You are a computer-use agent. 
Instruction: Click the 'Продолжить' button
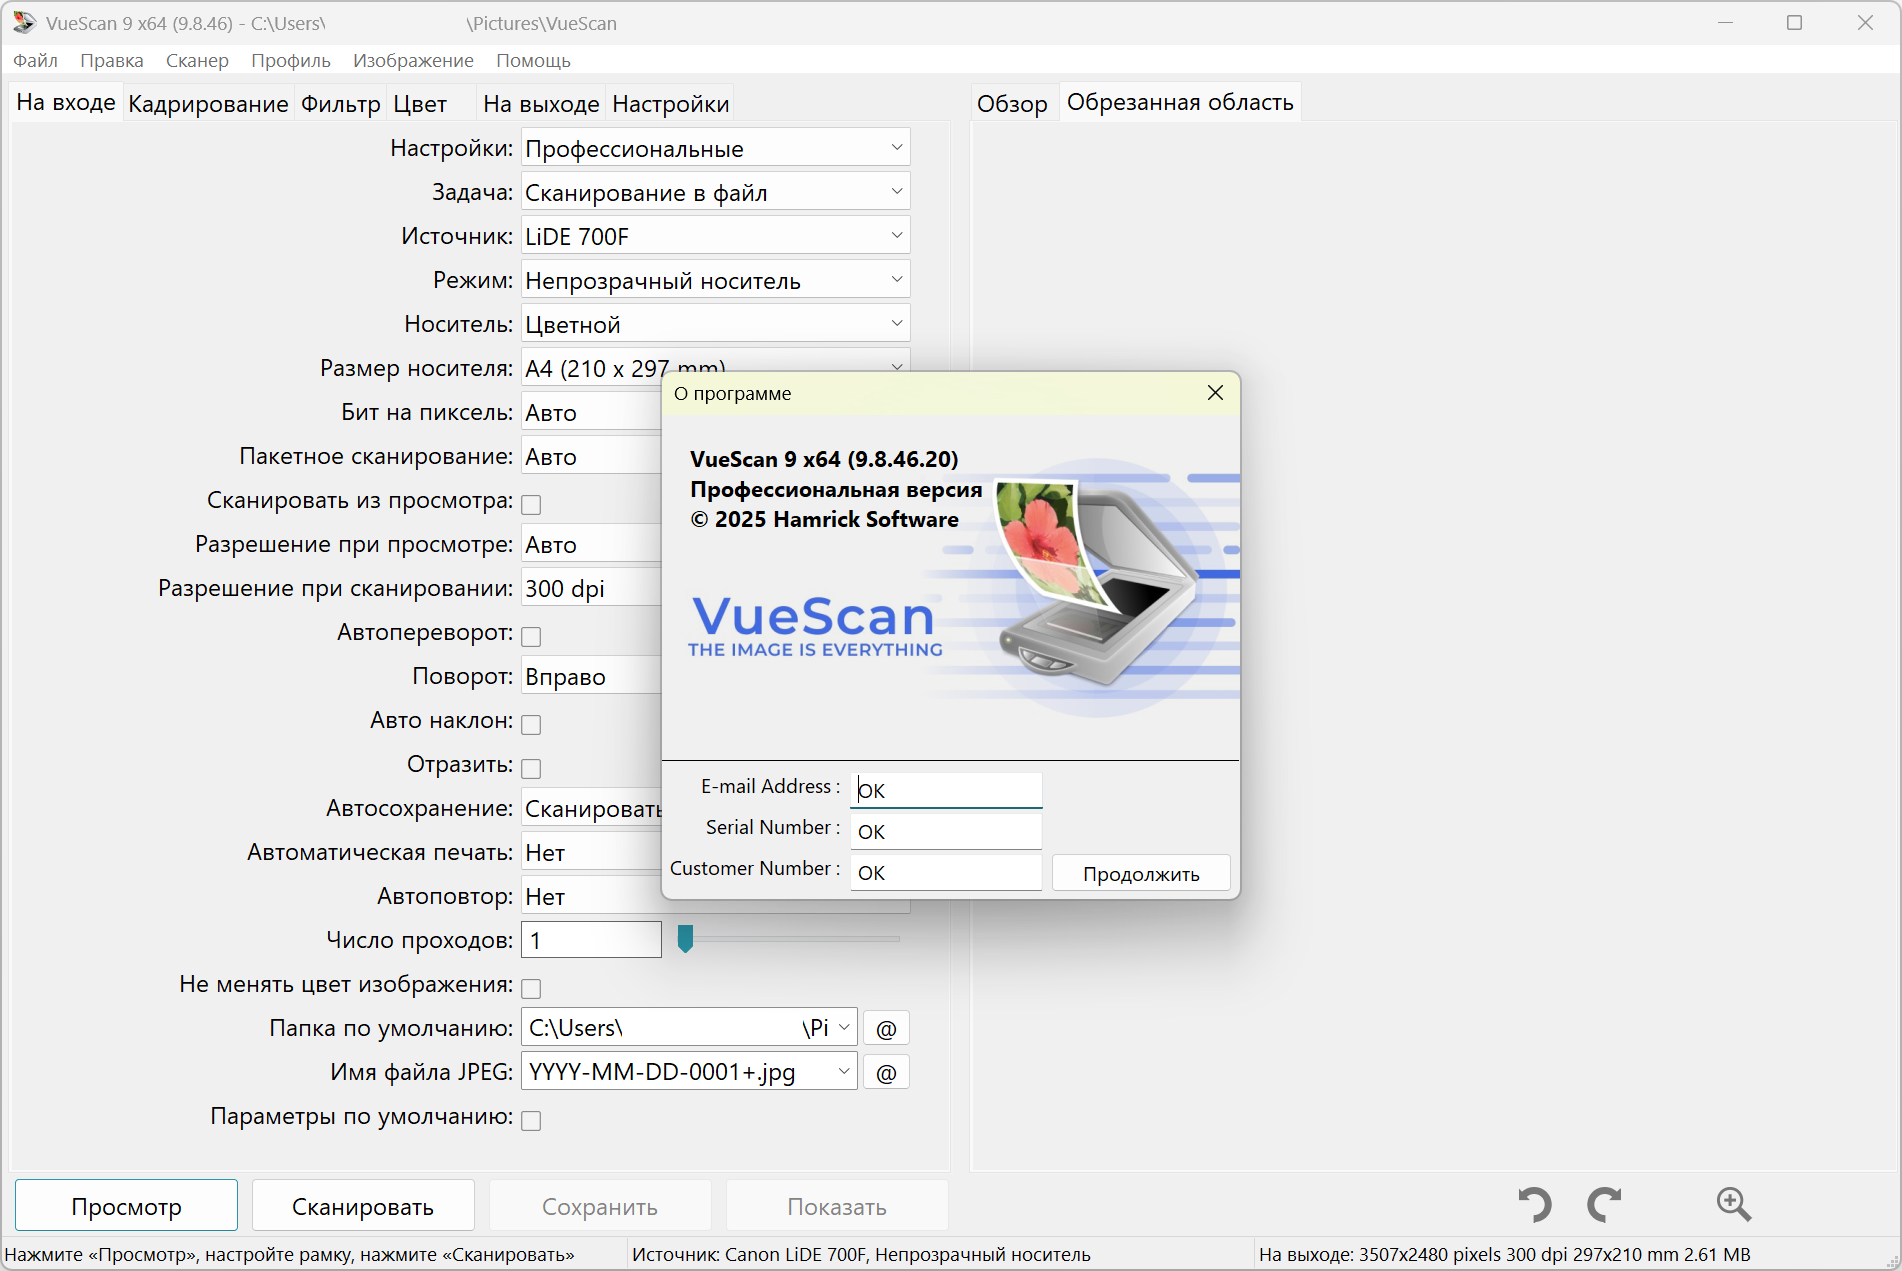click(1141, 873)
